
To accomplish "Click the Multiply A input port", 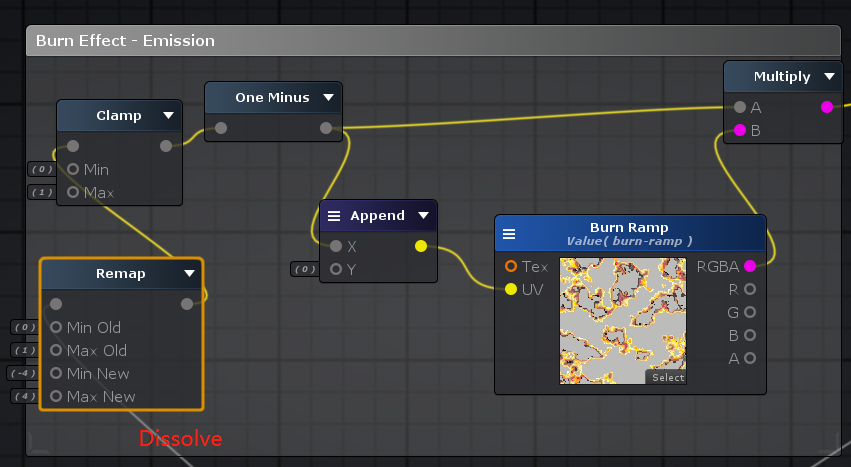I will tap(740, 107).
